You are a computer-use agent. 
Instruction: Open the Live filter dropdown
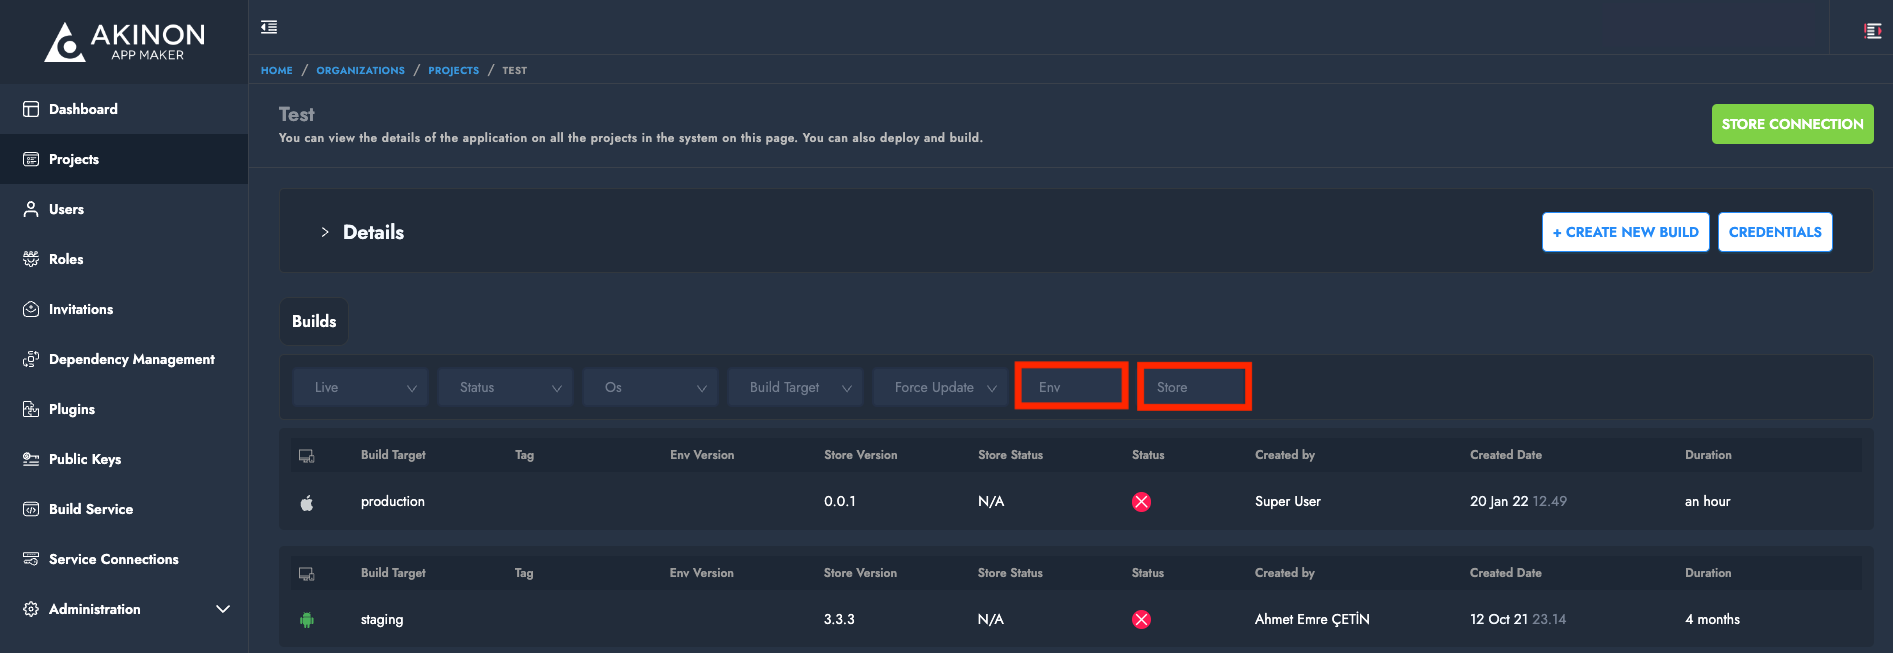point(360,387)
